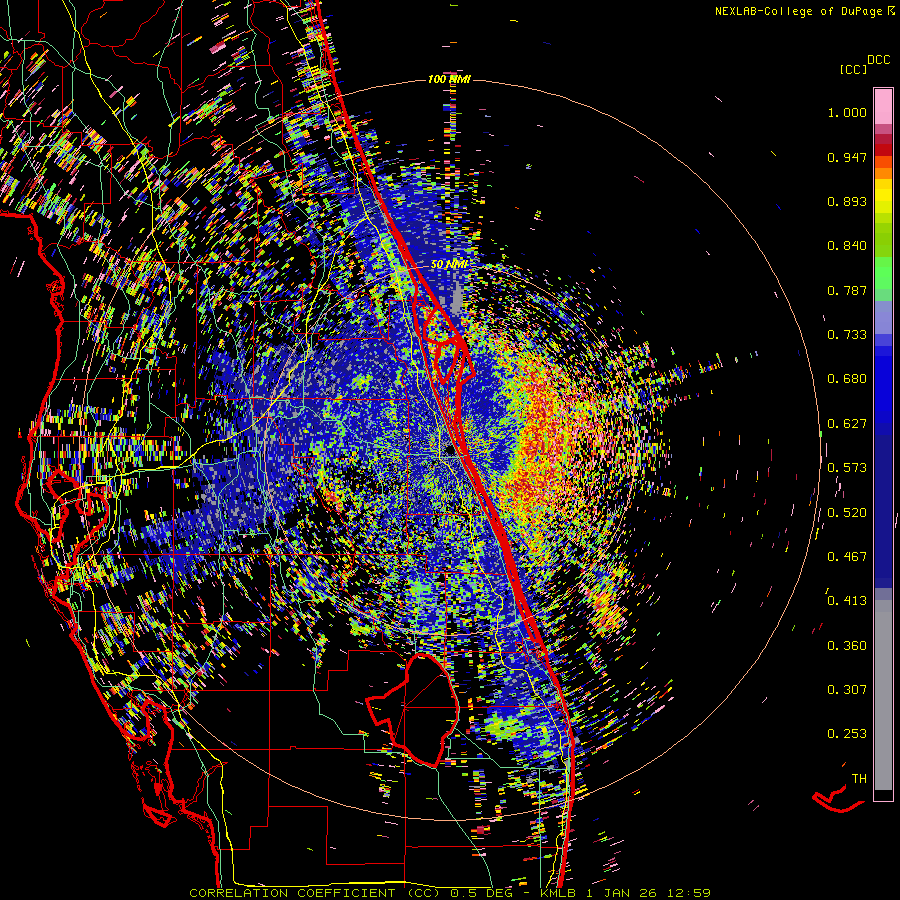Viewport: 900px width, 900px height.
Task: Click the KMLB 1 JAN 26 12:59 timestamp text
Action: coord(625,893)
